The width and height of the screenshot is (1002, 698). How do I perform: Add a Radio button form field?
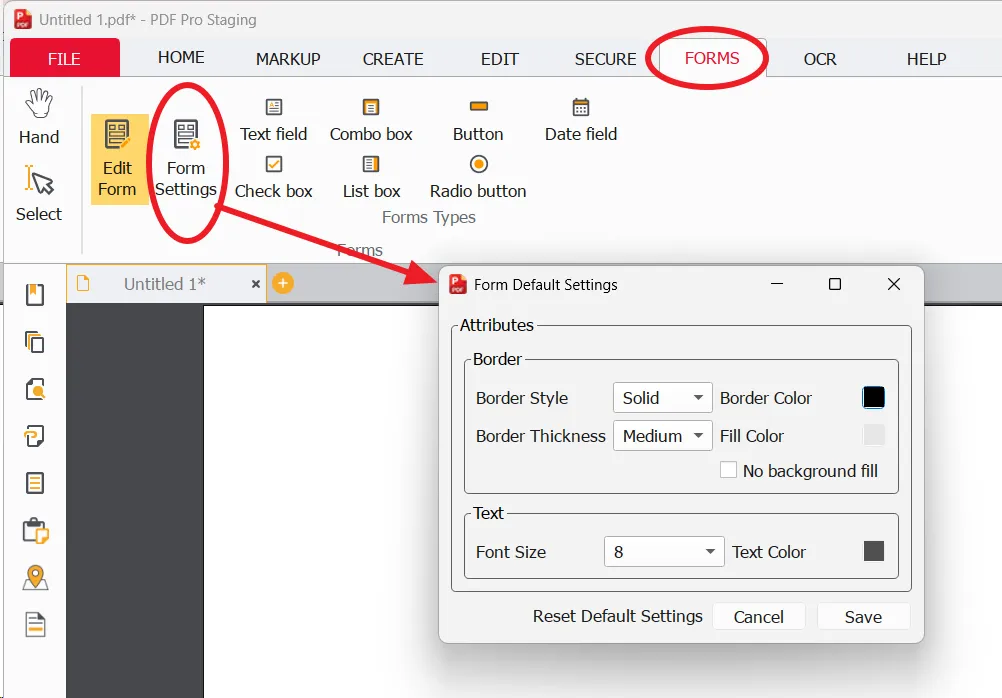[x=478, y=178]
